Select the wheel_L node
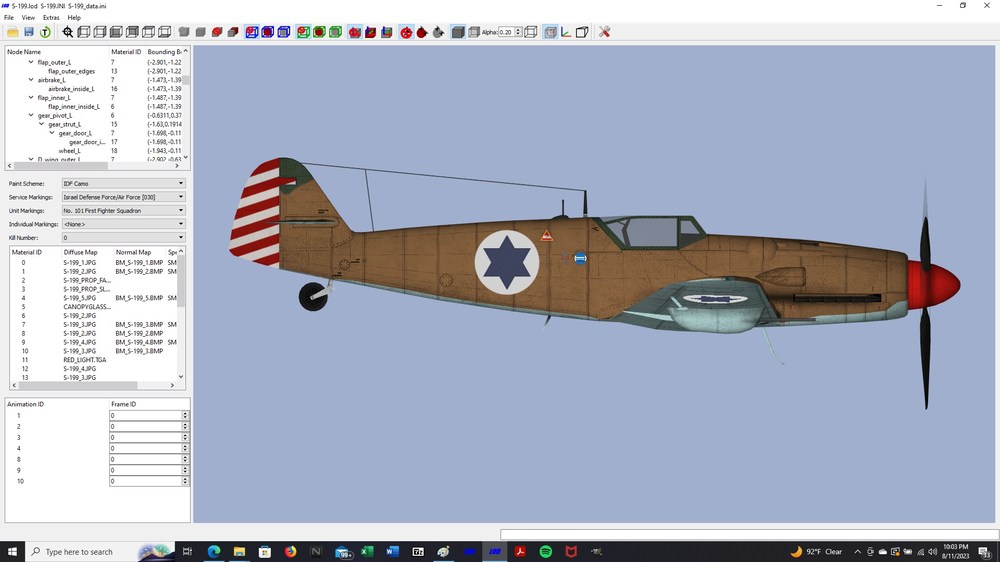The image size is (1000, 562). point(70,151)
